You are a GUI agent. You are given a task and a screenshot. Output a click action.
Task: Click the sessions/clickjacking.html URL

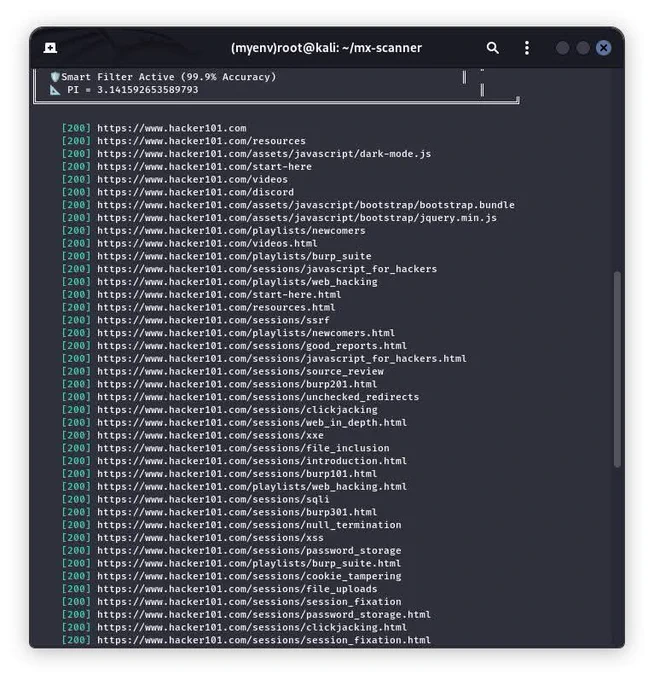(x=252, y=627)
